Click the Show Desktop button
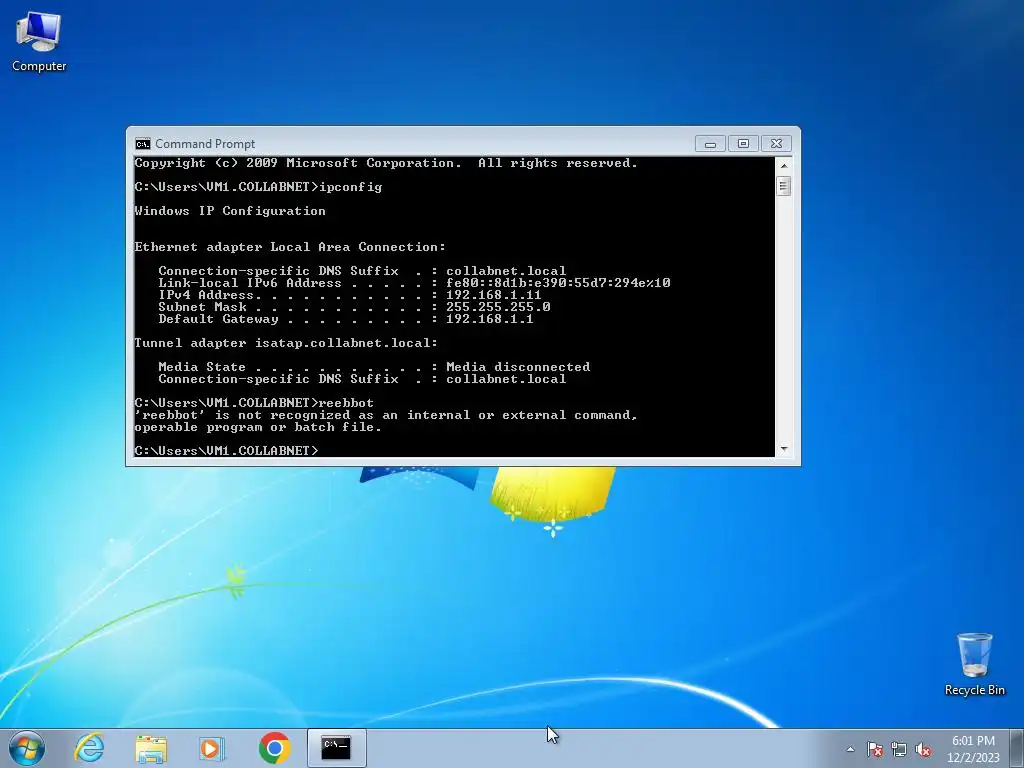Image resolution: width=1024 pixels, height=768 pixels. [x=1017, y=748]
